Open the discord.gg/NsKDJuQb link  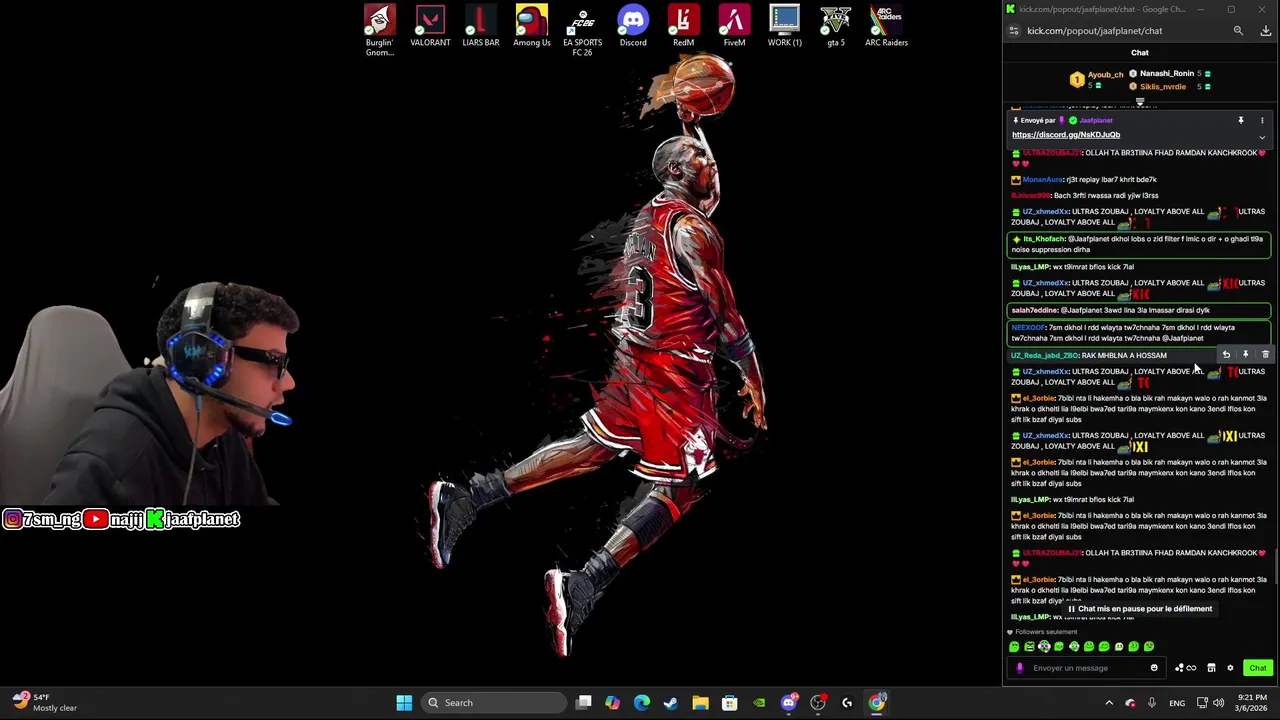1066,135
